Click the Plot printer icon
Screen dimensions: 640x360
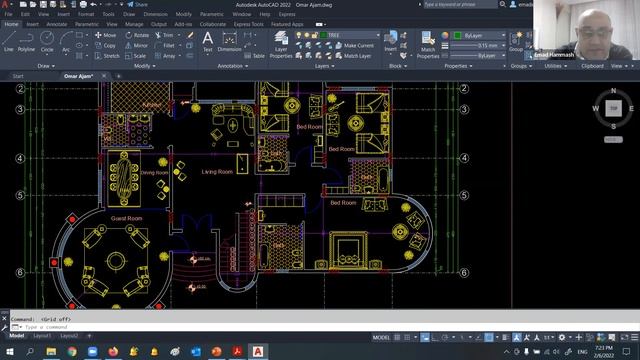point(83,4)
